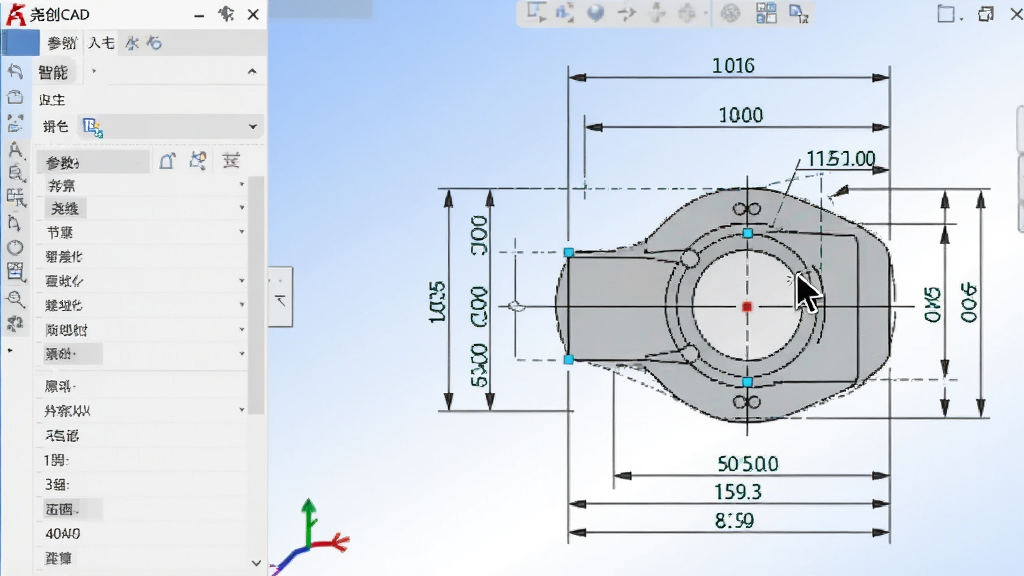This screenshot has width=1024, height=576.
Task: Click the 40A/0 row in the panel
Action: [140, 534]
